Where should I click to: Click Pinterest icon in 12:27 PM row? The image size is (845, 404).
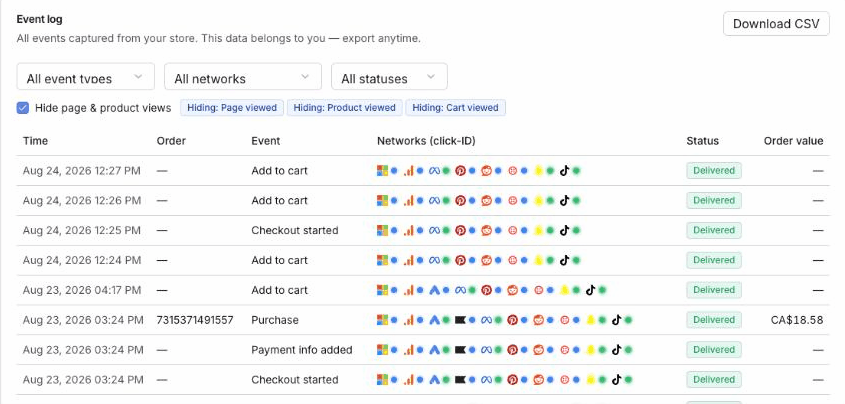(460, 171)
